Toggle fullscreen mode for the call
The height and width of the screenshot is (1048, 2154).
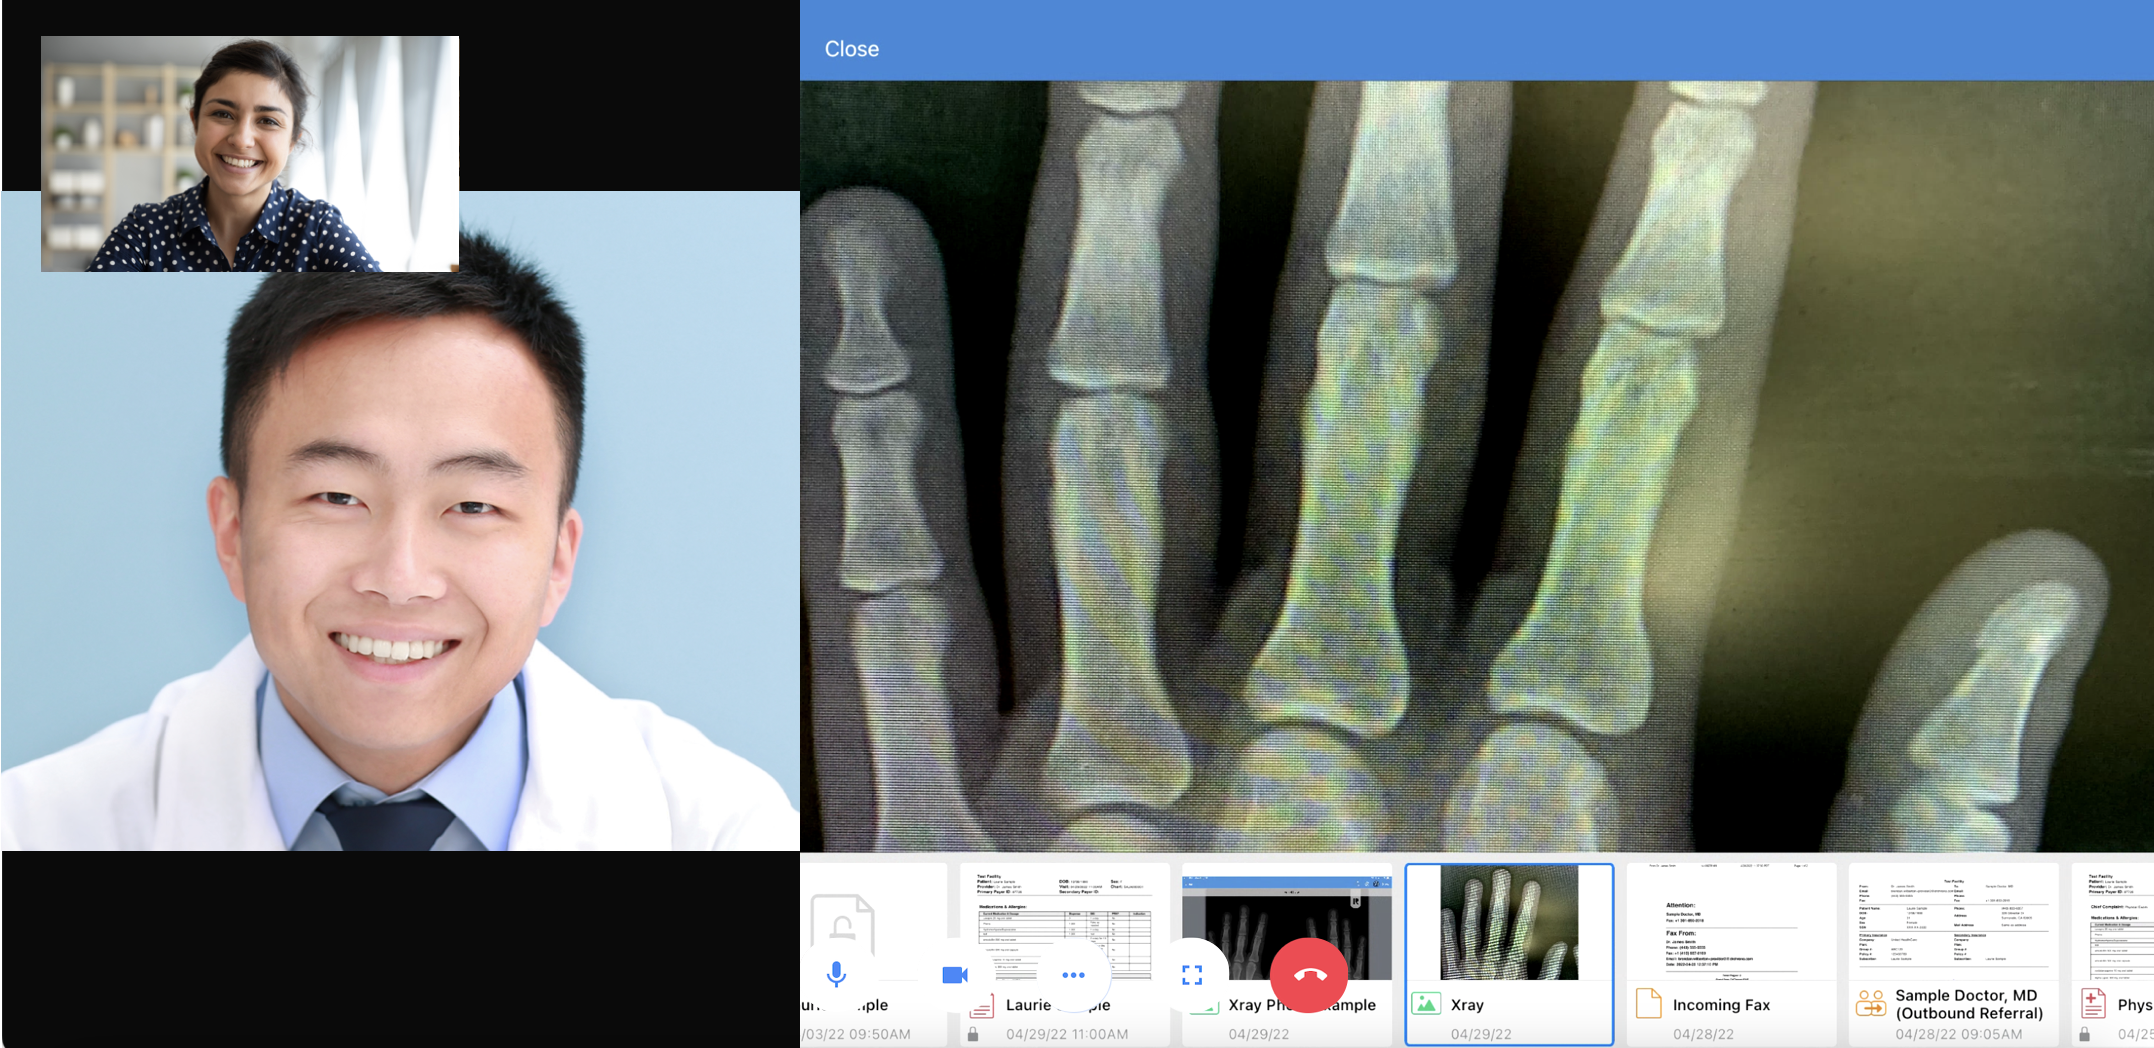(1191, 974)
